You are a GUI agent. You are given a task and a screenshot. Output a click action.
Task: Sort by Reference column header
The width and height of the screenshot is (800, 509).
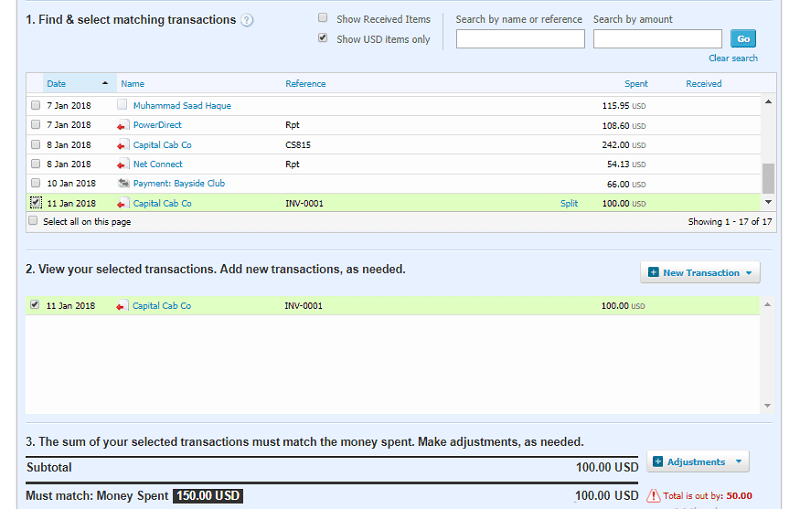click(305, 84)
